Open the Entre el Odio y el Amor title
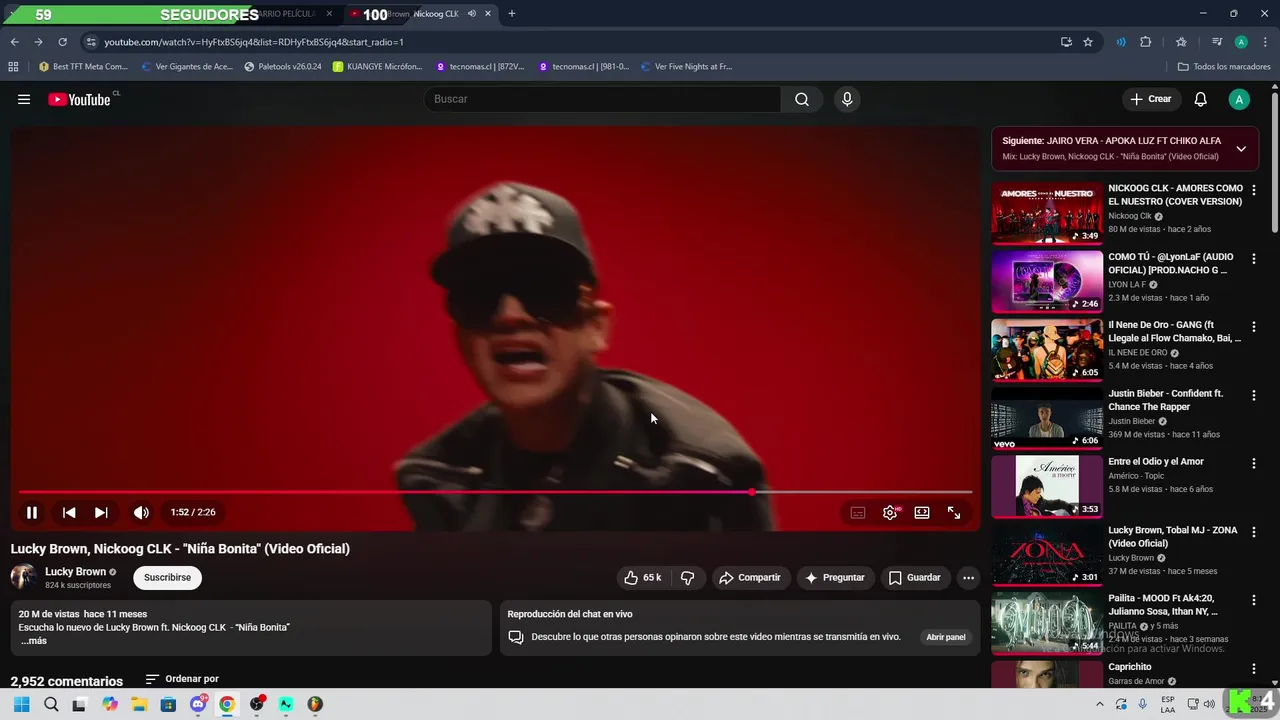Screen dimensions: 1280x720 1156,462
